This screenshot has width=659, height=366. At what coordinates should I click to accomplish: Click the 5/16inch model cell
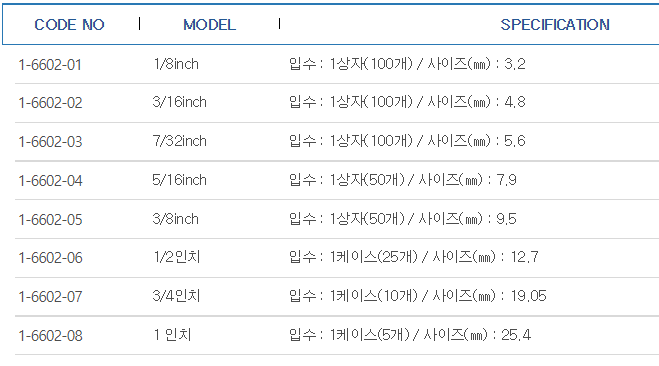(179, 180)
